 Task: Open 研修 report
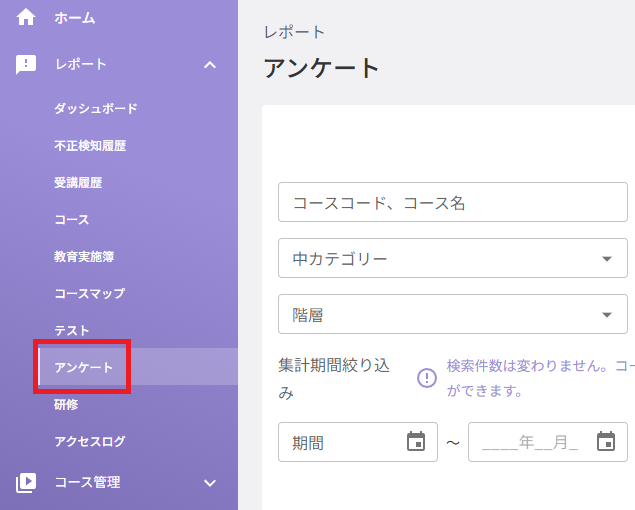click(x=66, y=404)
